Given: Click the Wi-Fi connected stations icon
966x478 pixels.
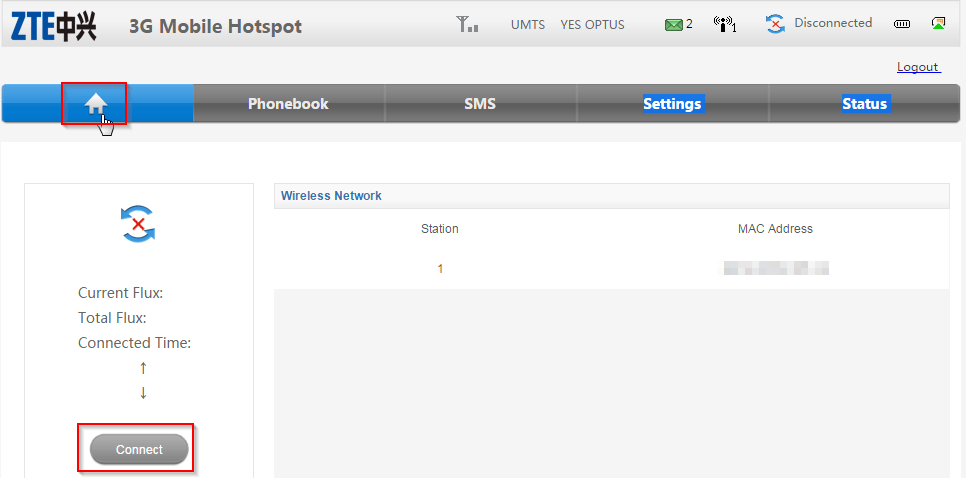Looking at the screenshot, I should tap(725, 24).
